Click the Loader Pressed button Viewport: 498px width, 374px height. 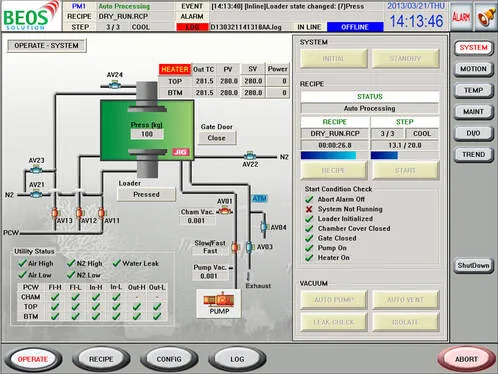(x=146, y=194)
